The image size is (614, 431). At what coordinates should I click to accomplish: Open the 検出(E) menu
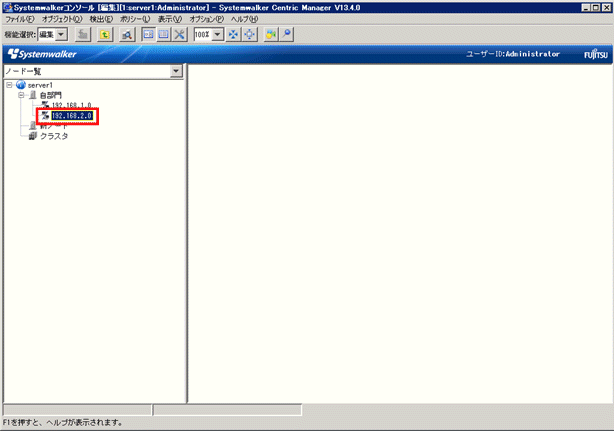pos(101,19)
